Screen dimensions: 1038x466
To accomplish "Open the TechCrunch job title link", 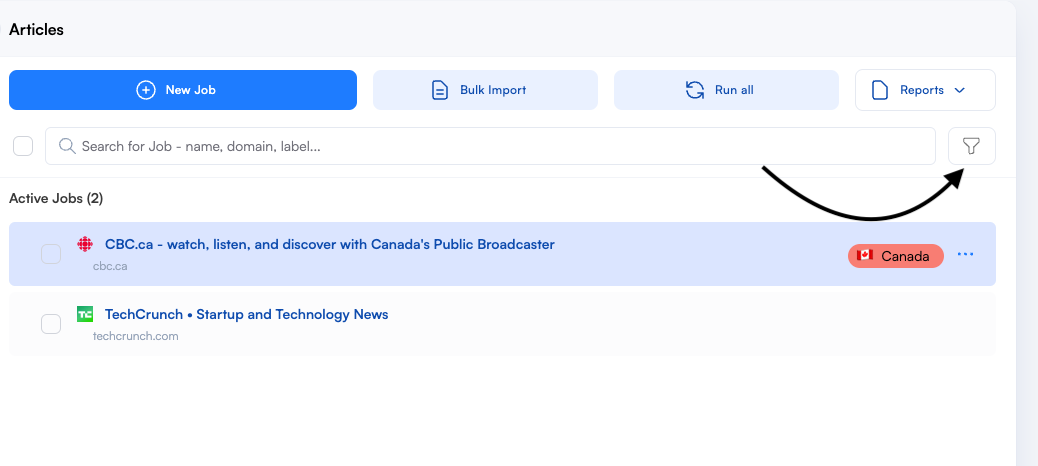I will click(246, 314).
